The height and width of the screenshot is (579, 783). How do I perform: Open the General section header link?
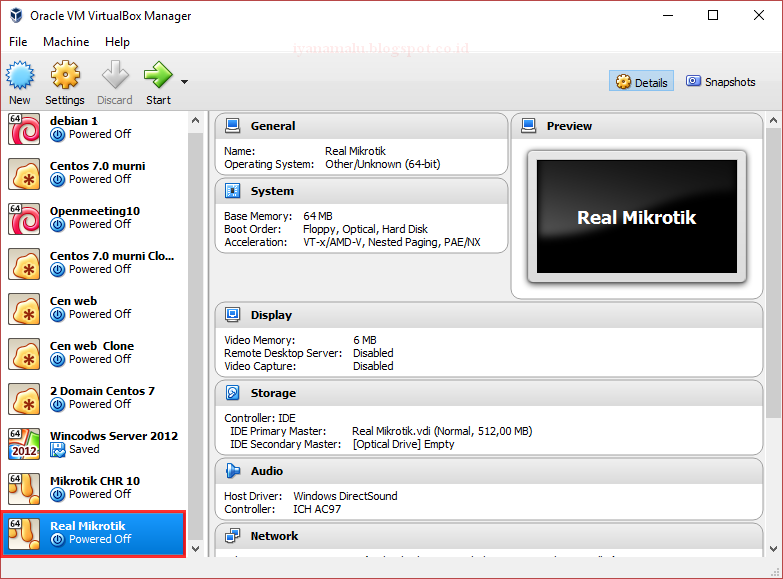273,126
